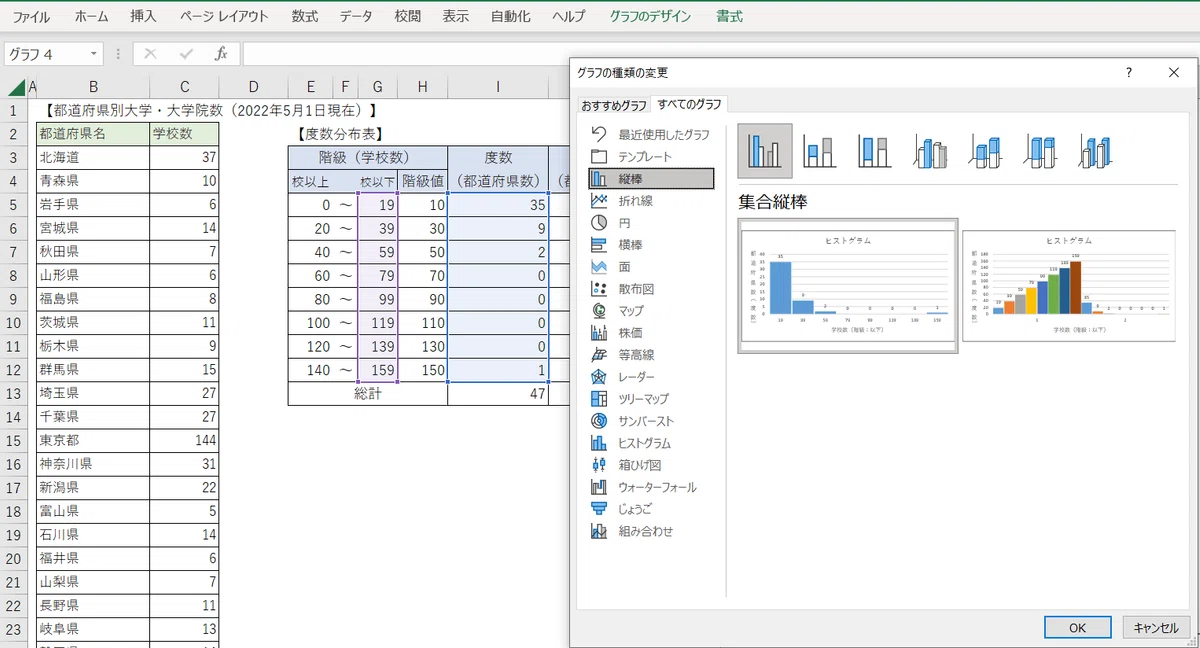Choose 縦棒 column chart category

(x=651, y=178)
